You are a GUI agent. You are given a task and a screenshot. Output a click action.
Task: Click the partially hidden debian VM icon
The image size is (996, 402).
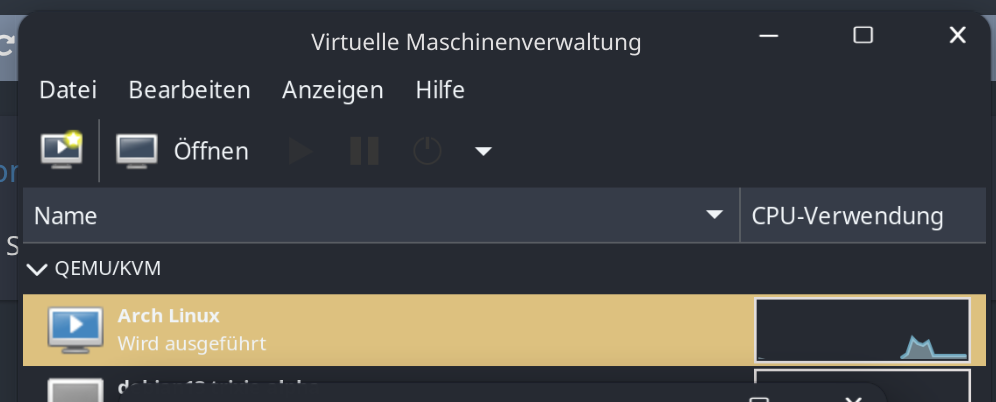(76, 390)
